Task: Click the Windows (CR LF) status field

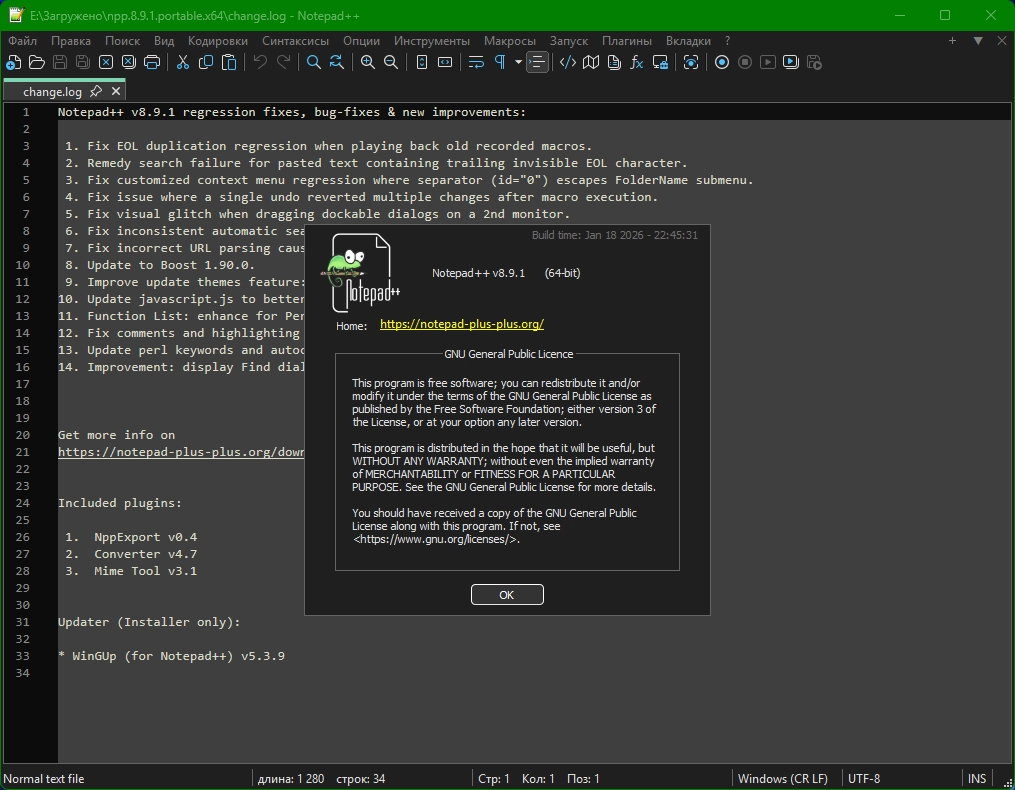Action: (783, 778)
